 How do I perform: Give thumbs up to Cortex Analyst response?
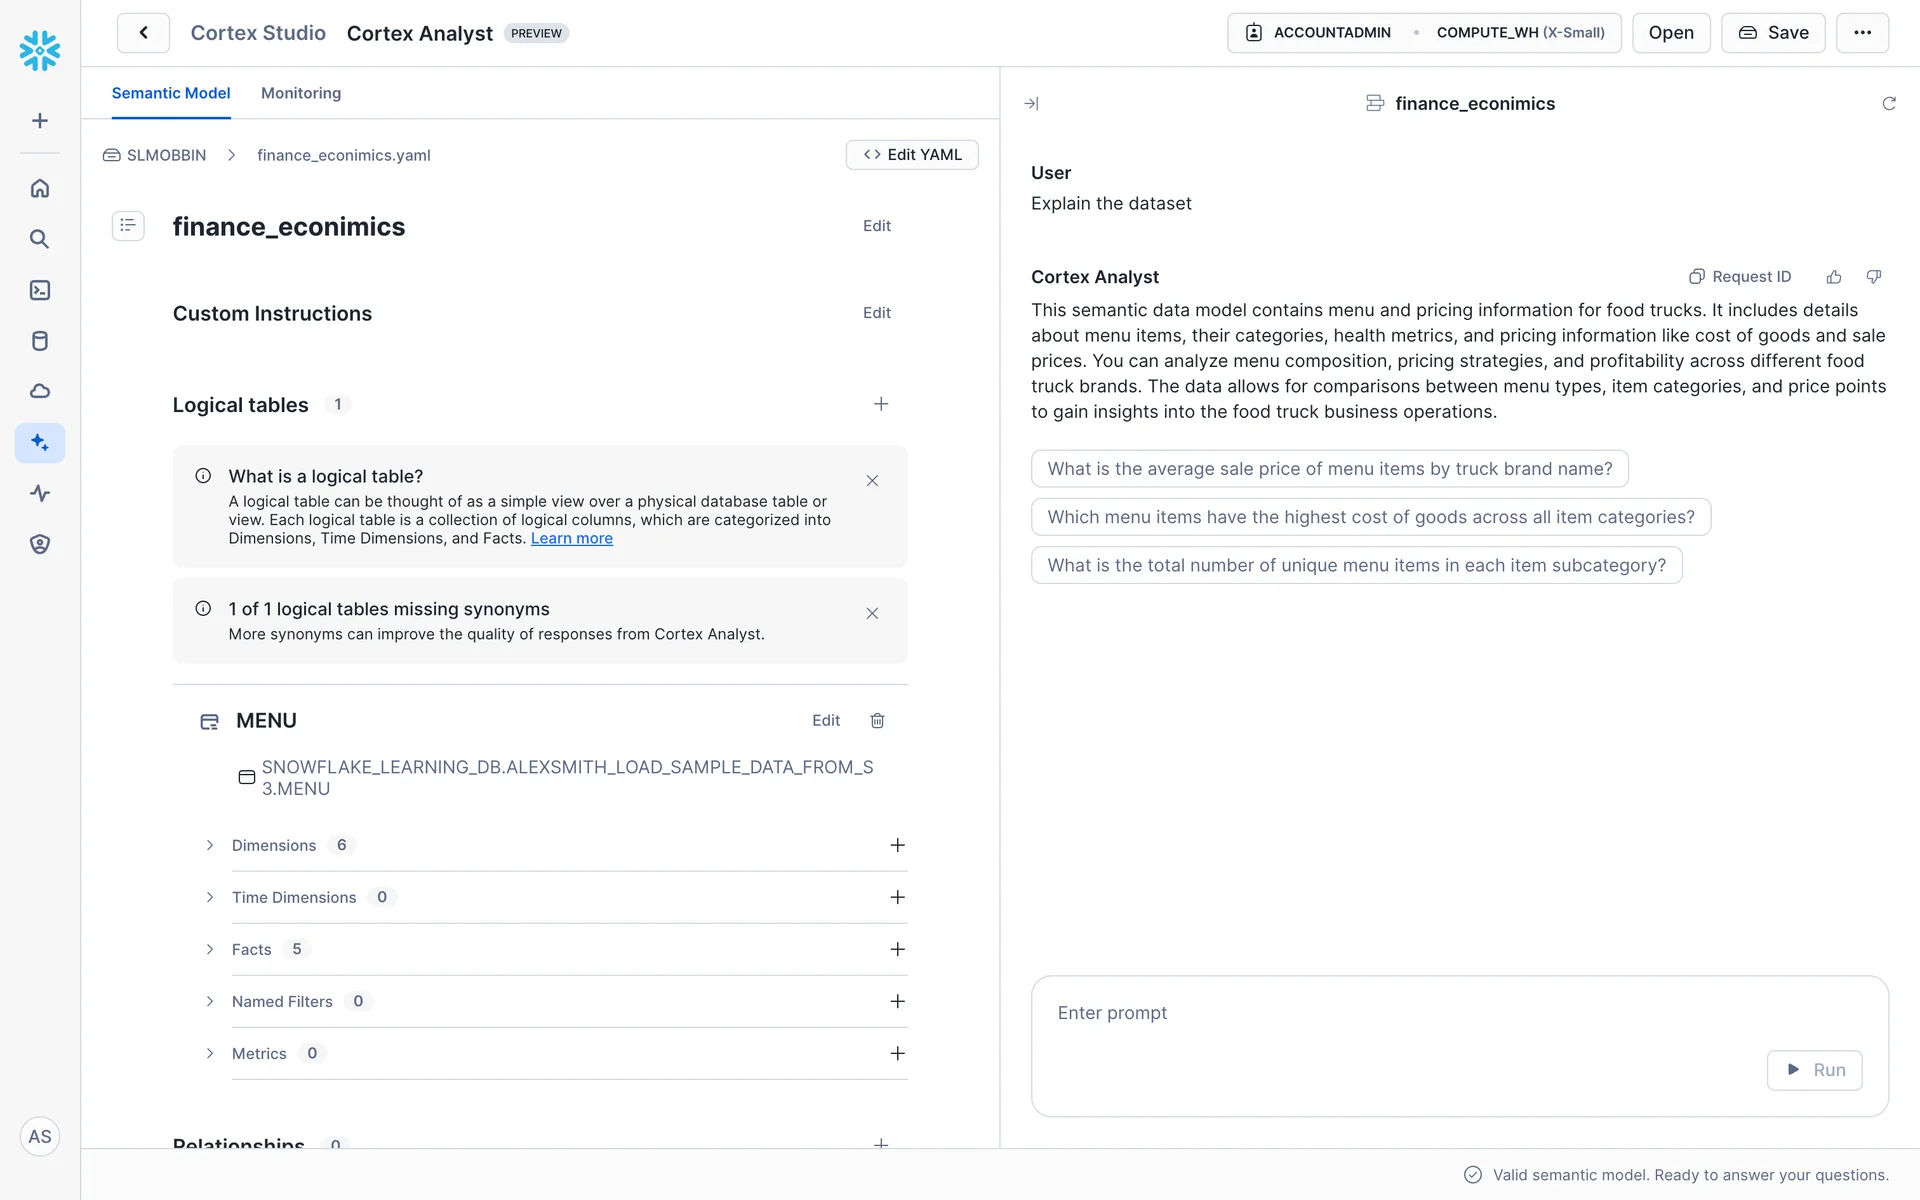[1834, 277]
